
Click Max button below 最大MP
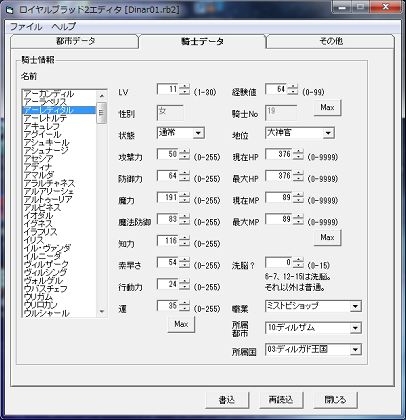pos(327,237)
